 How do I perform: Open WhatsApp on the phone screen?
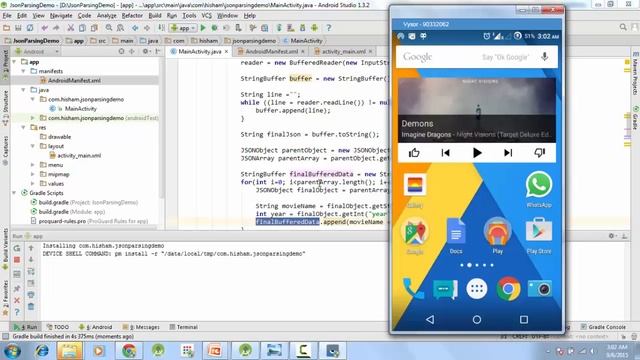click(x=539, y=189)
